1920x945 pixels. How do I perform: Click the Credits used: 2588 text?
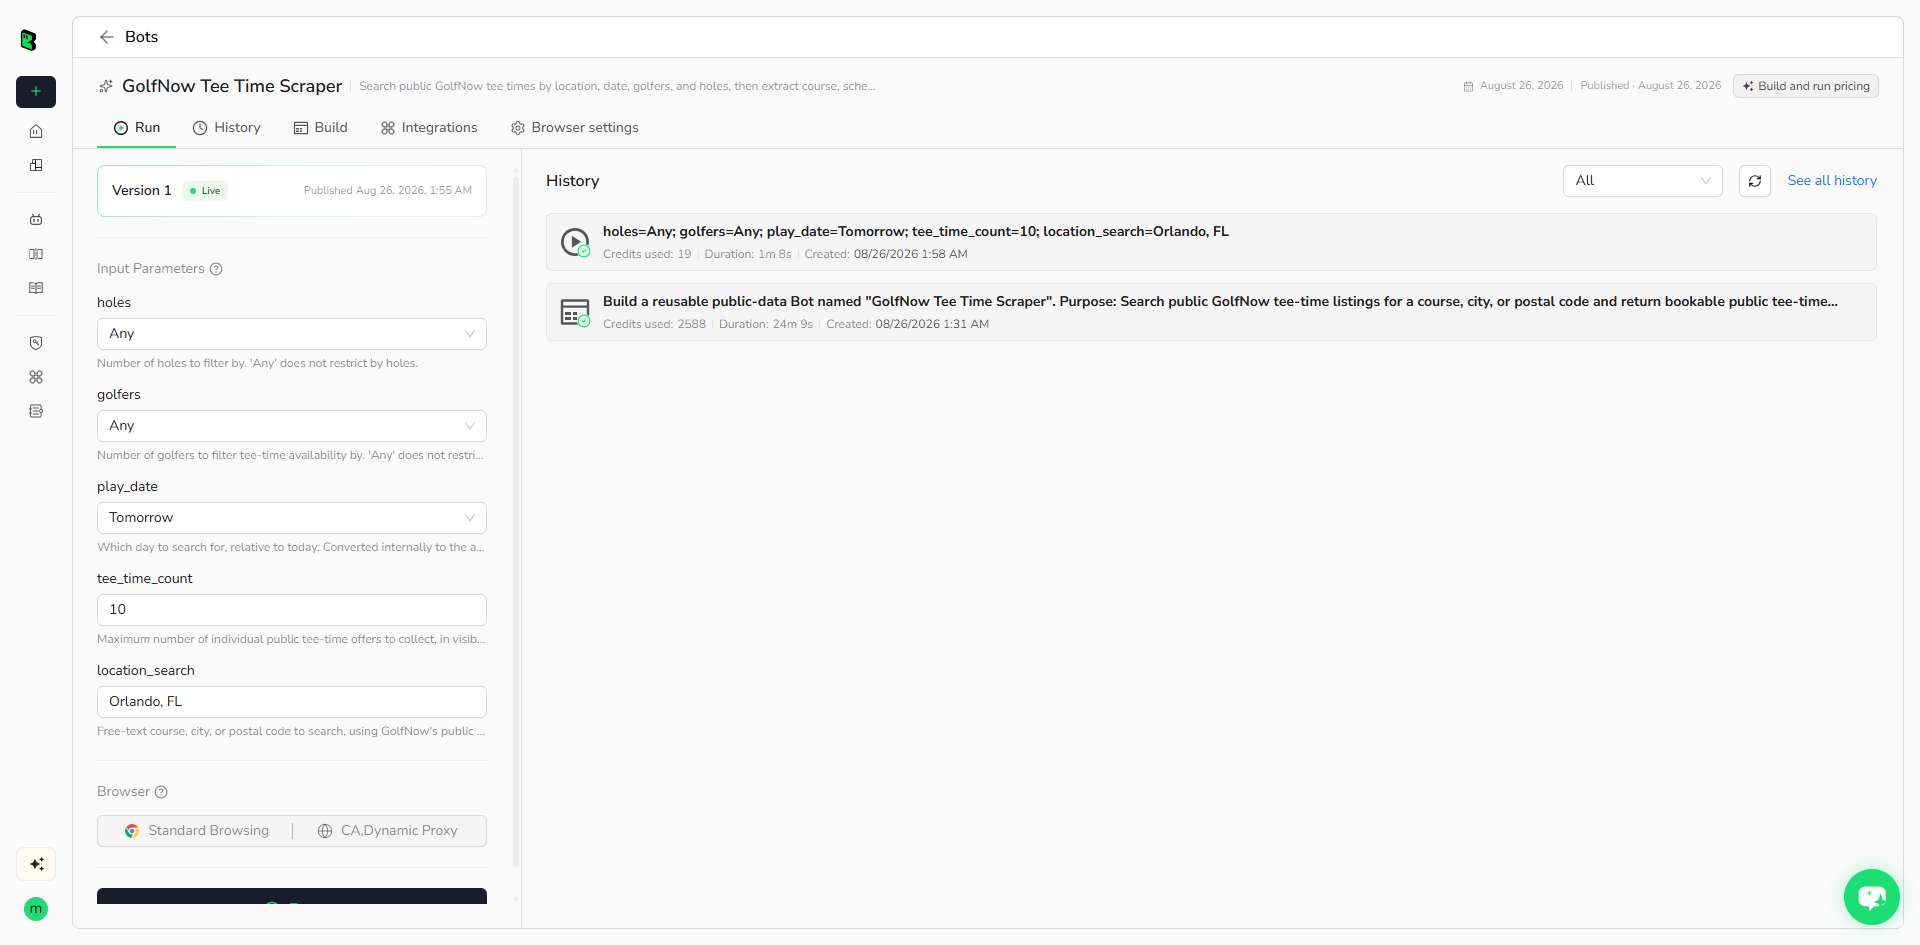coord(654,324)
